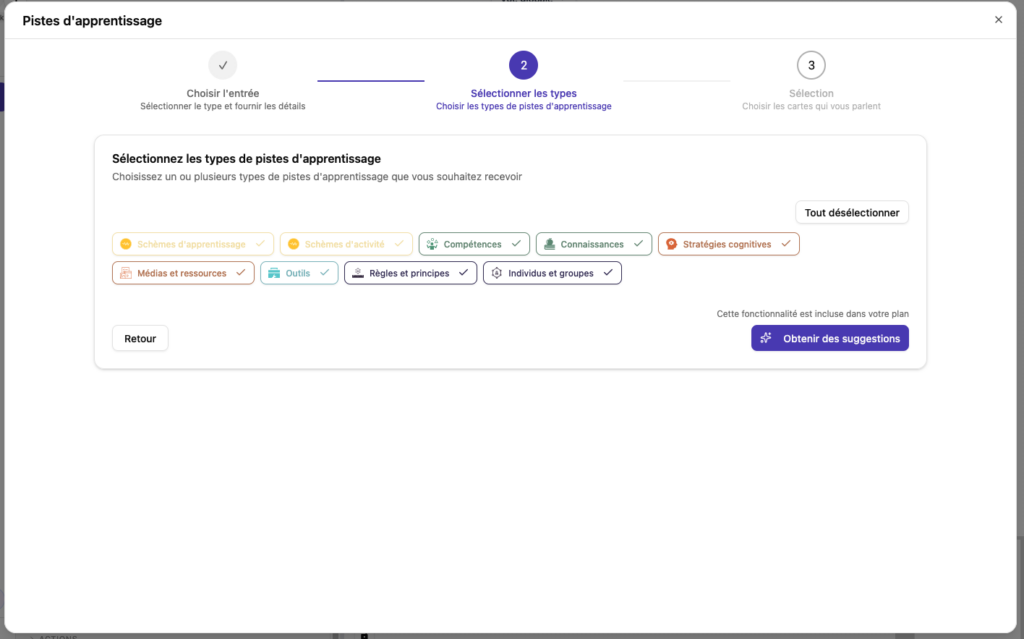Viewport: 1024px width, 639px height.
Task: Click step 2 circle in stepper
Action: point(523,65)
